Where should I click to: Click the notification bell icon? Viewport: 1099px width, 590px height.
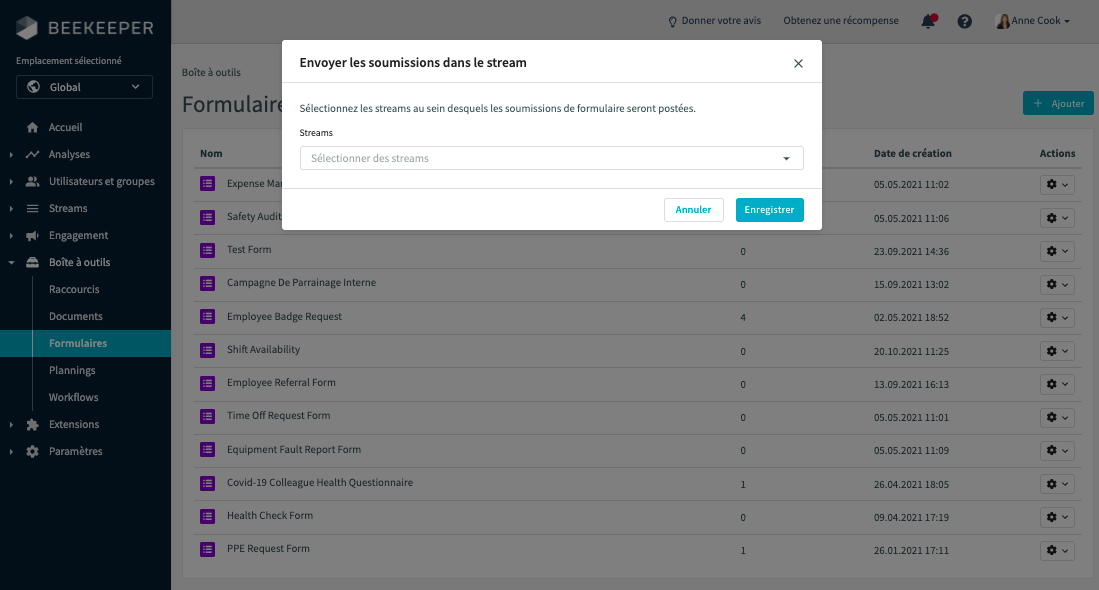928,21
